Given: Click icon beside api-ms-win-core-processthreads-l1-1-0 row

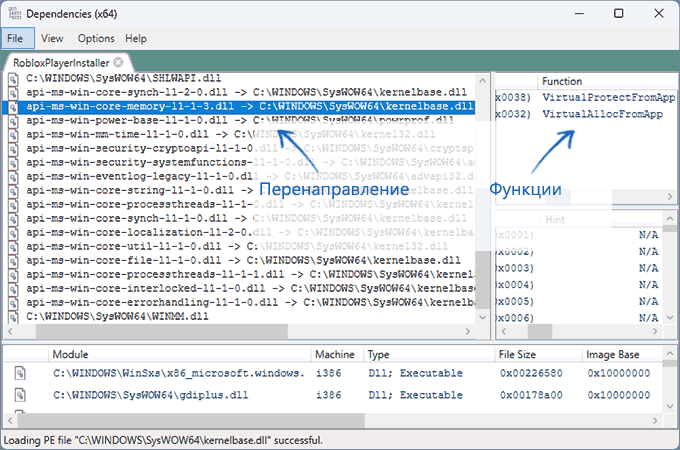Looking at the screenshot, I should click(13, 205).
